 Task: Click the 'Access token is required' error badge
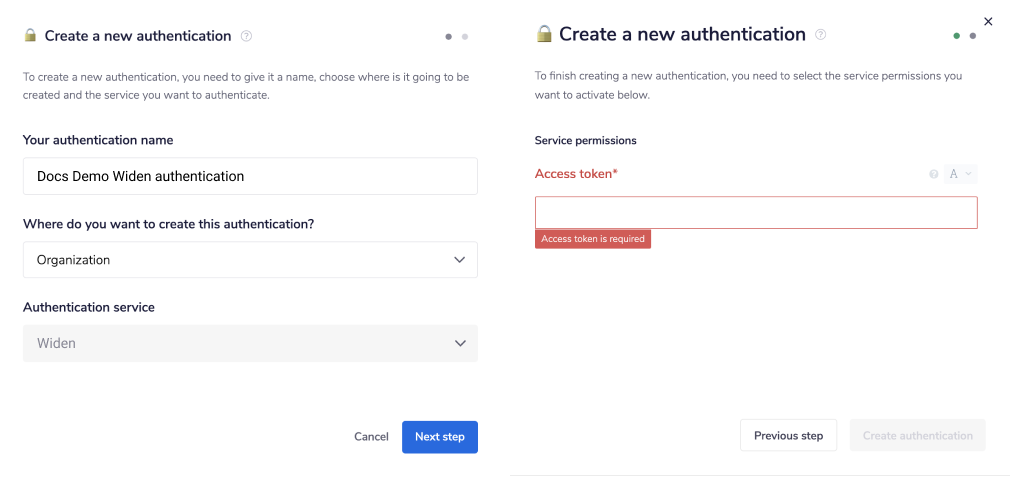(x=593, y=239)
